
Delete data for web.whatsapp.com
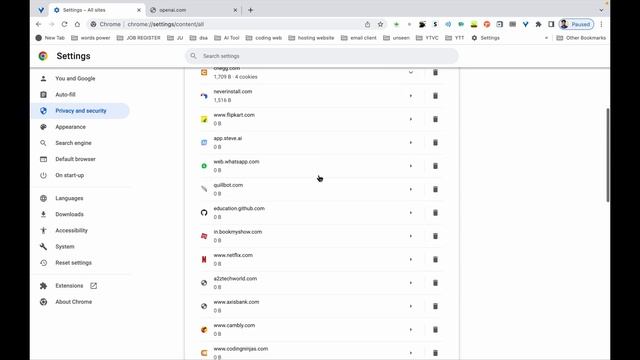click(x=435, y=166)
